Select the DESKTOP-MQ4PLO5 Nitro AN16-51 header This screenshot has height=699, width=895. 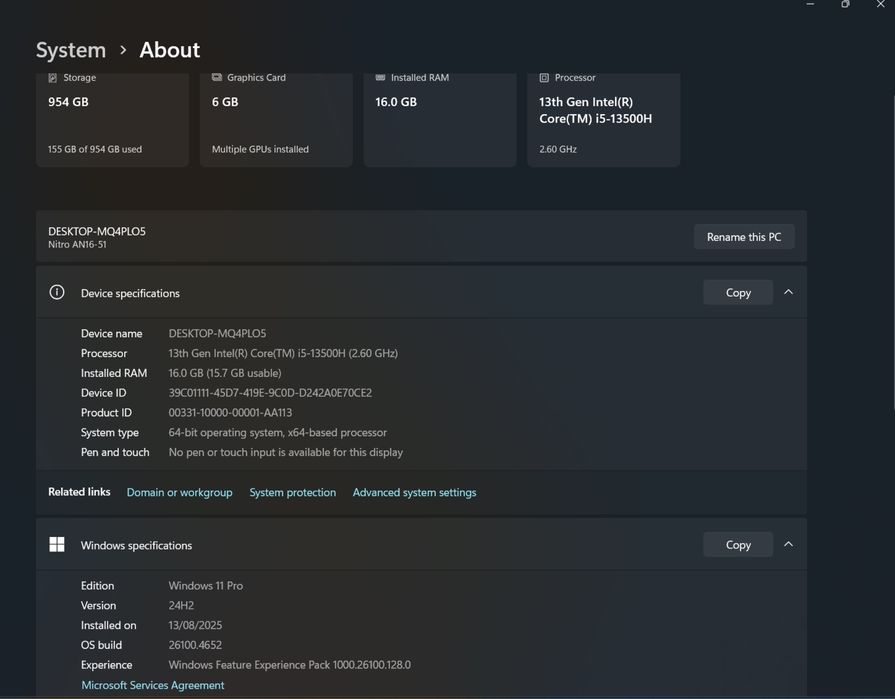click(421, 237)
